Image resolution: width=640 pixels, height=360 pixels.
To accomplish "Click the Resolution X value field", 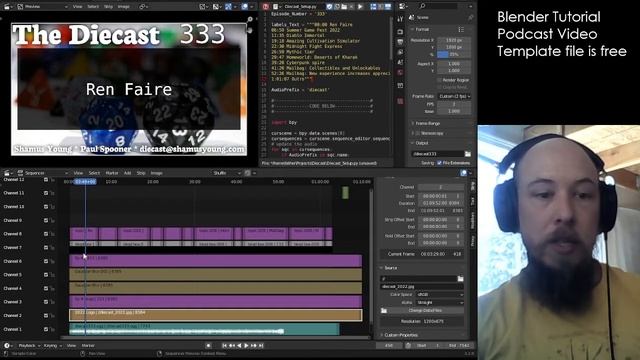I will coord(454,40).
